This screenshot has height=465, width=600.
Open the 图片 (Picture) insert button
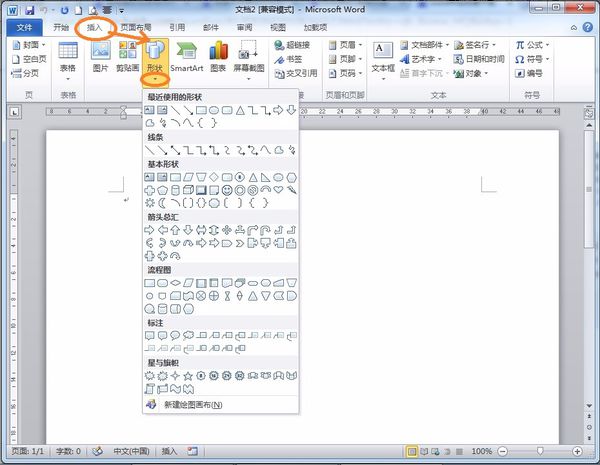click(101, 56)
